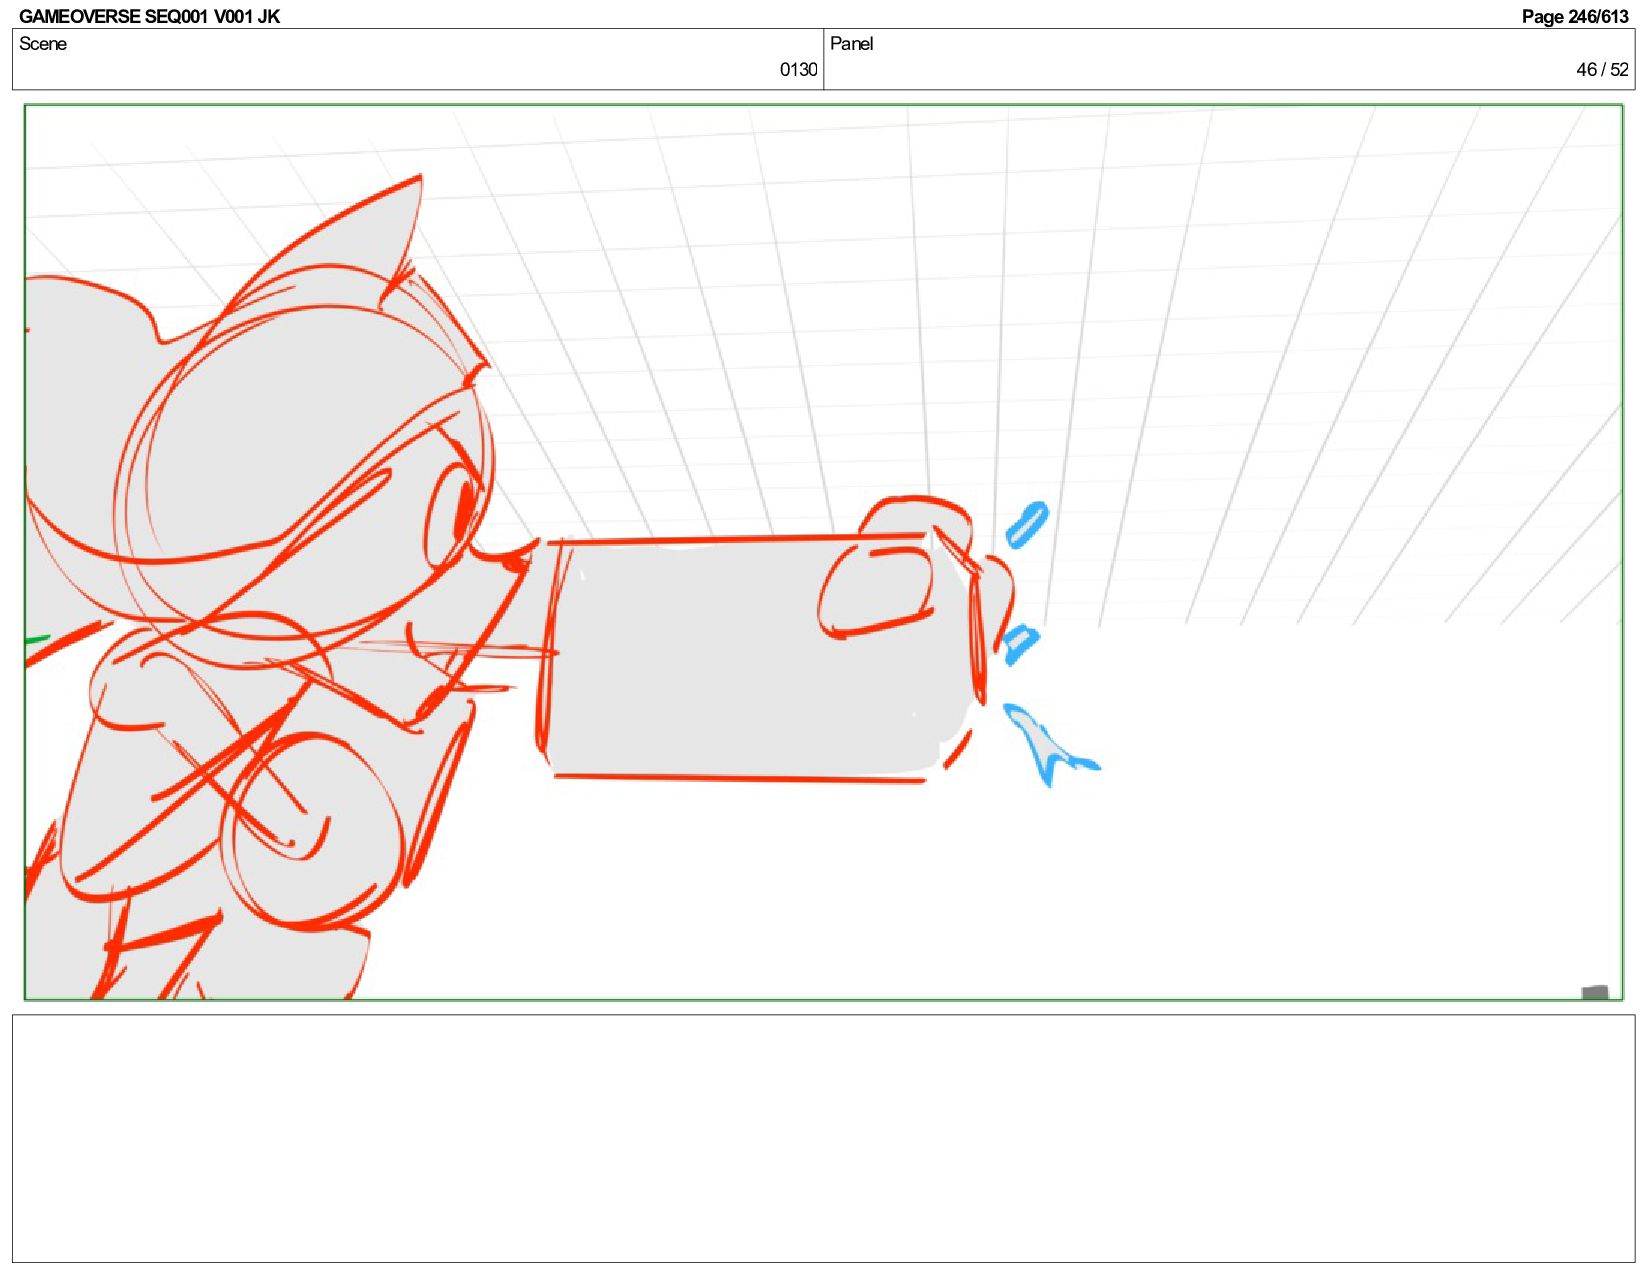Click the panel count '46 / 52'
1650x1275 pixels.
(1602, 69)
